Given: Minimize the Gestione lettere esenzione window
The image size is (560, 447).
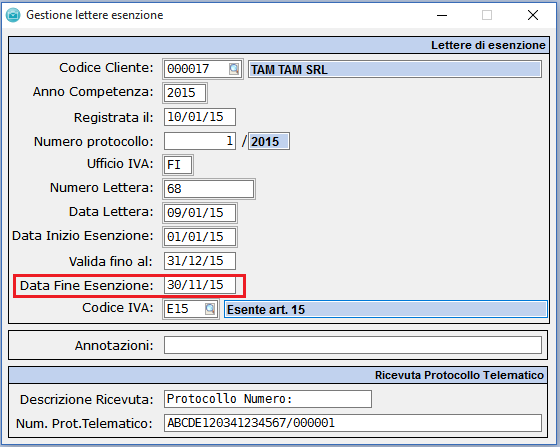Looking at the screenshot, I should [442, 15].
